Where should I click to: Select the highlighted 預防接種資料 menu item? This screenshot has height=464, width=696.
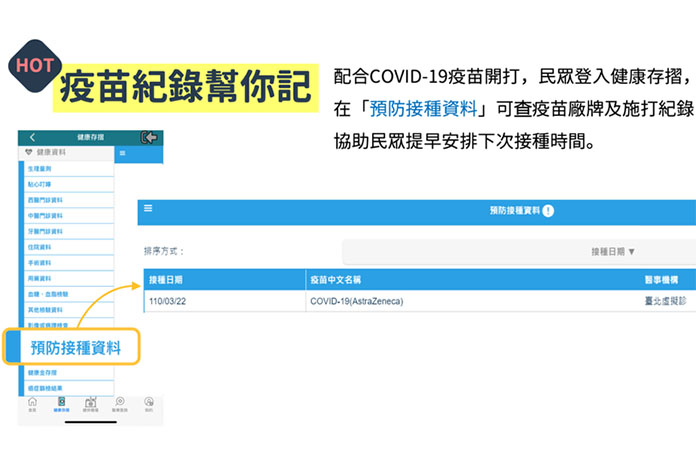click(76, 348)
